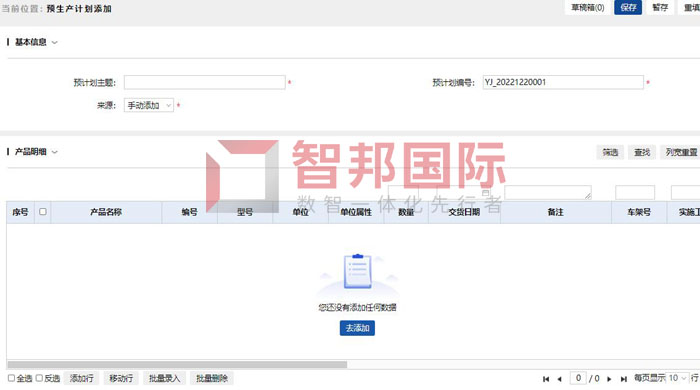
Task: Click the horizontal scrollbar of product table
Action: 177,365
